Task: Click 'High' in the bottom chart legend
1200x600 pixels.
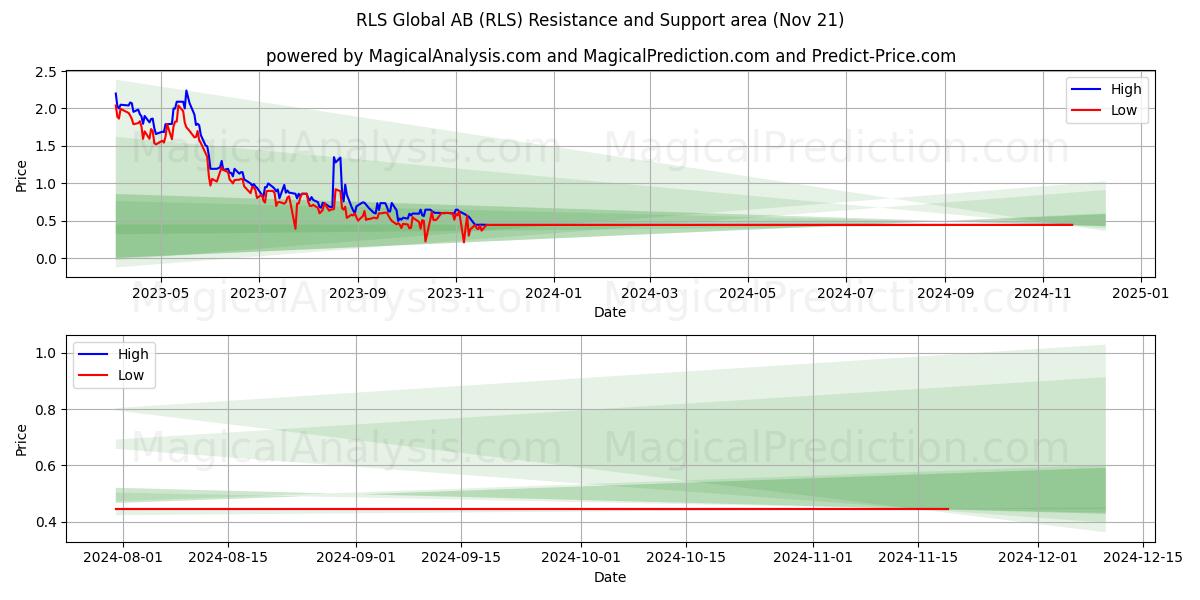Action: point(133,354)
